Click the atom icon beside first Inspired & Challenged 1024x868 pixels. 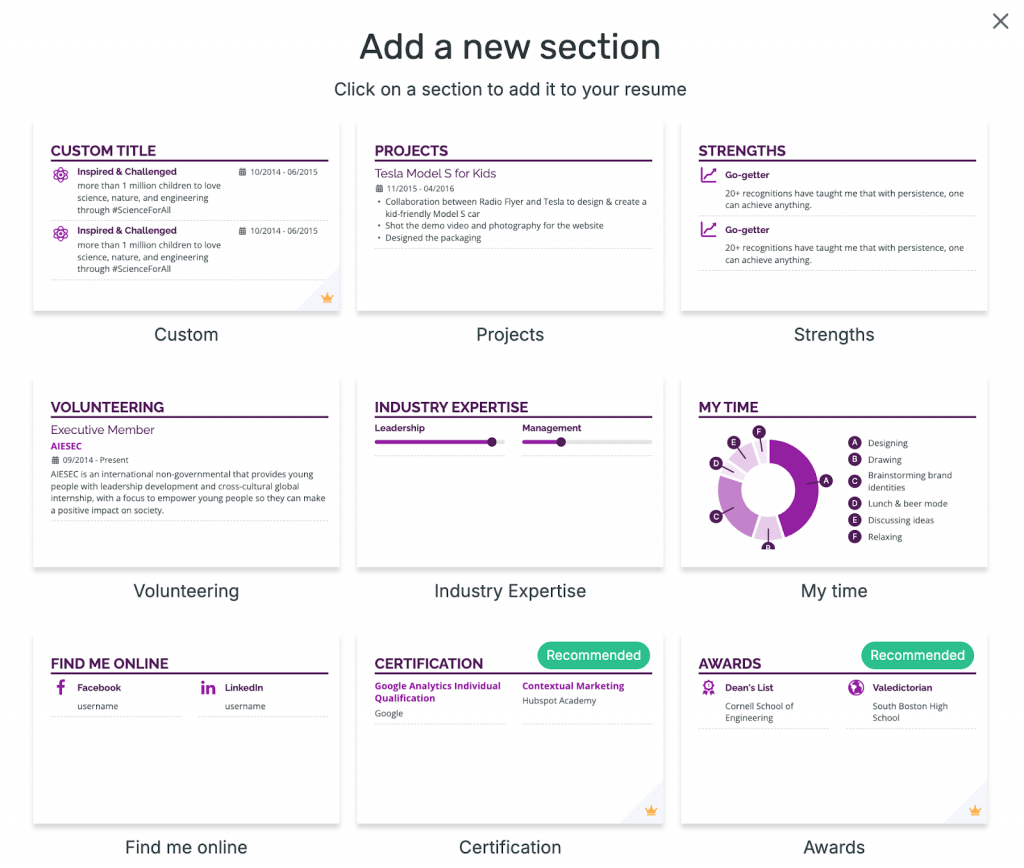click(x=61, y=175)
